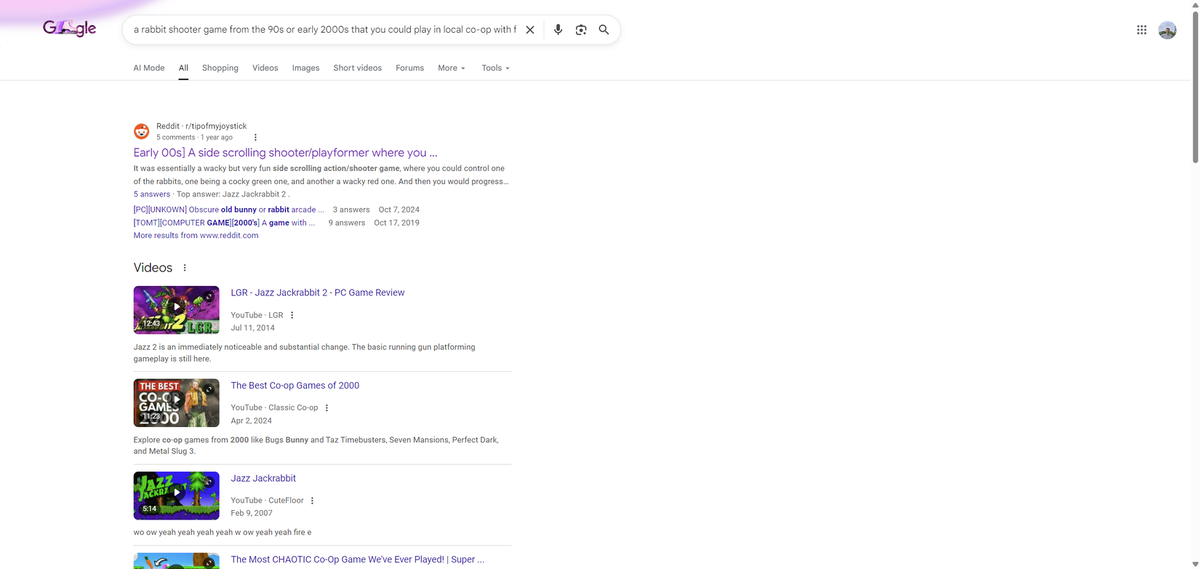Switch to the Forums tab
1200x569 pixels.
pos(410,68)
